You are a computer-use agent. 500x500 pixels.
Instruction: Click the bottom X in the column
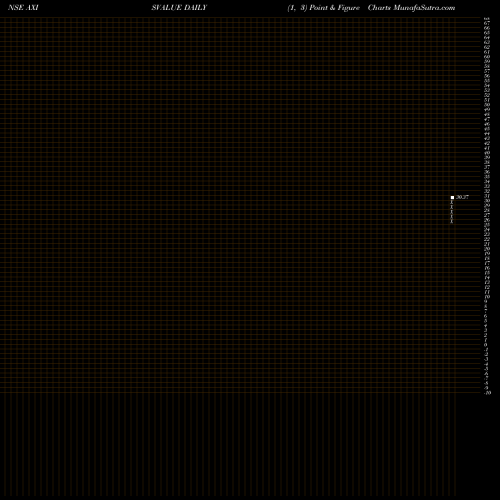(452, 221)
